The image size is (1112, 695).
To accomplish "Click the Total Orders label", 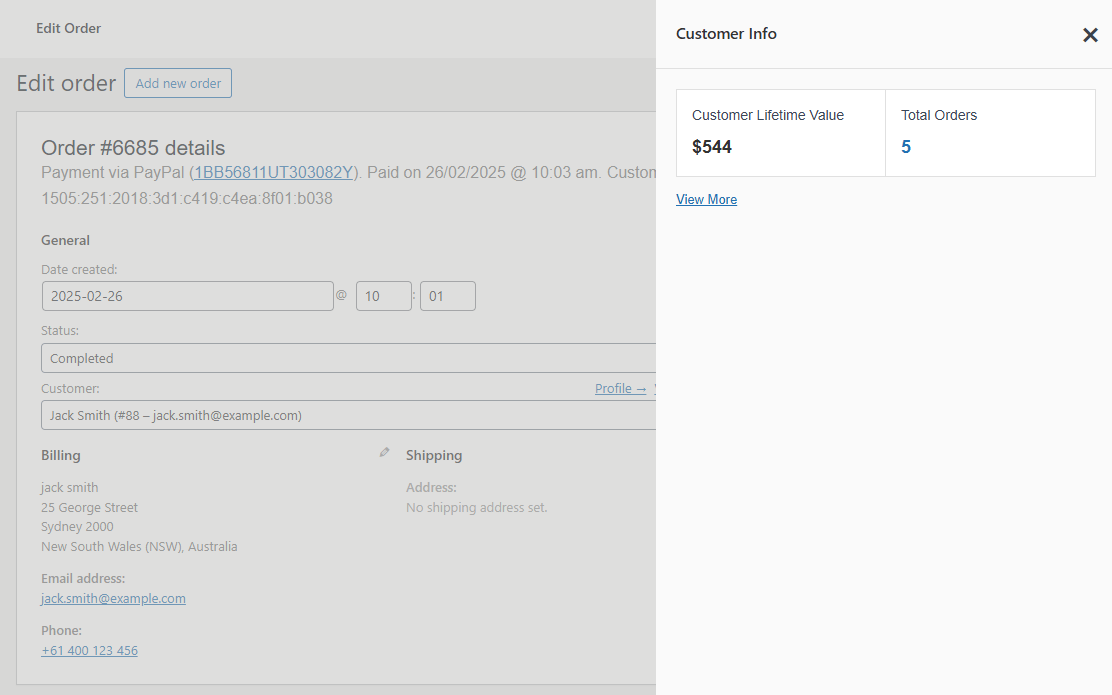I will (x=939, y=115).
